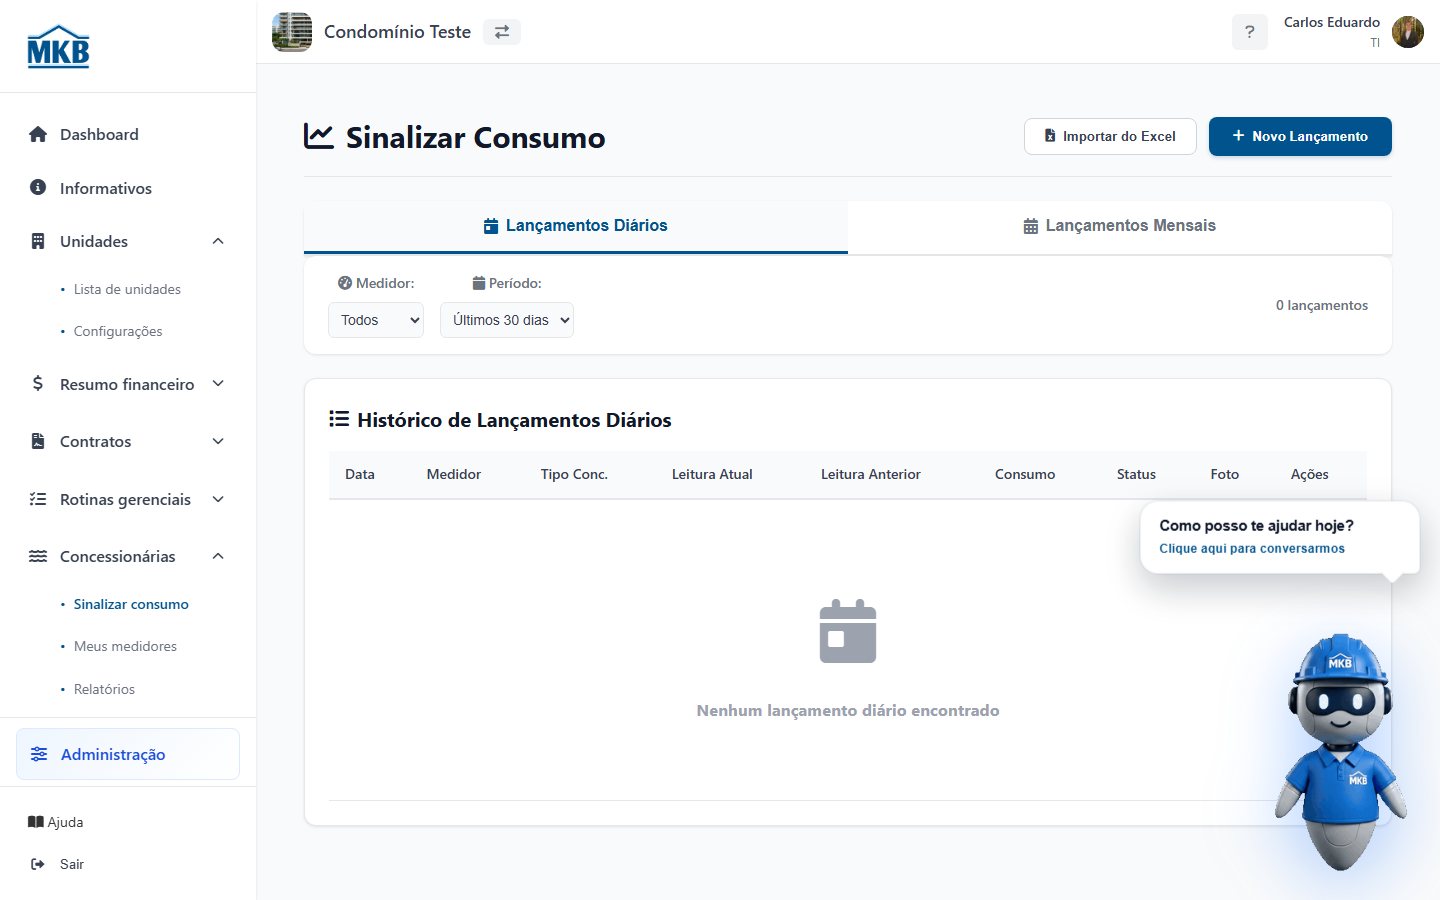Expand the Rotinas gerenciais chevron

click(218, 499)
